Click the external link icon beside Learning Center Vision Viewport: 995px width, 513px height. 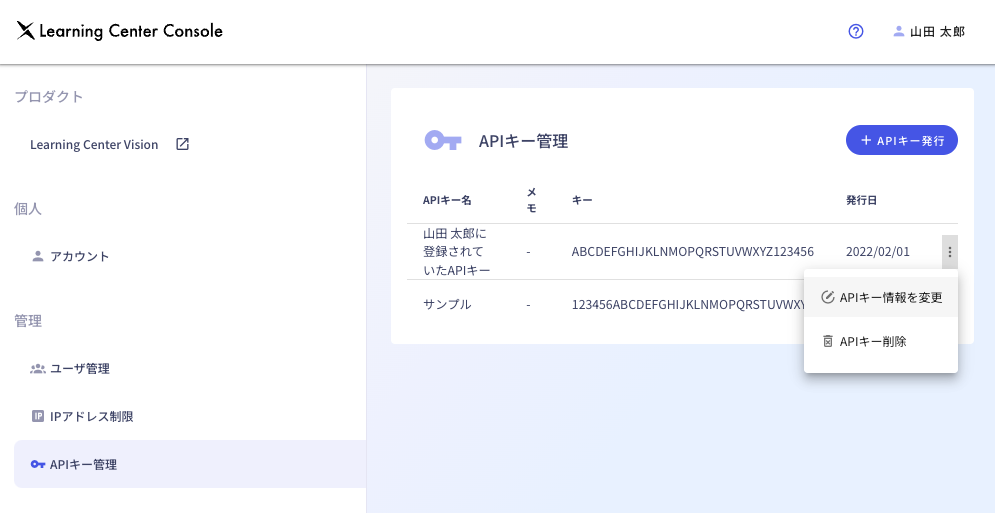[182, 144]
